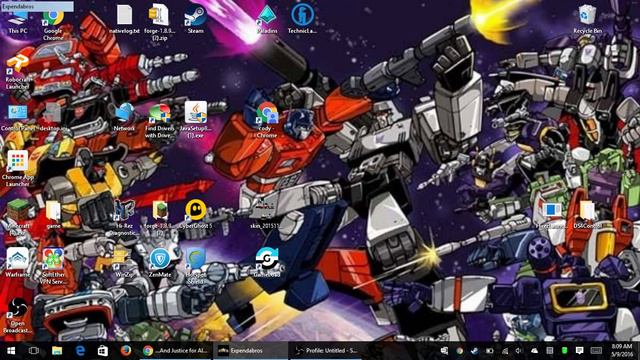This screenshot has width=640, height=360.
Task: Select the forge-1.8.9 zip archive icon
Action: click(x=160, y=22)
